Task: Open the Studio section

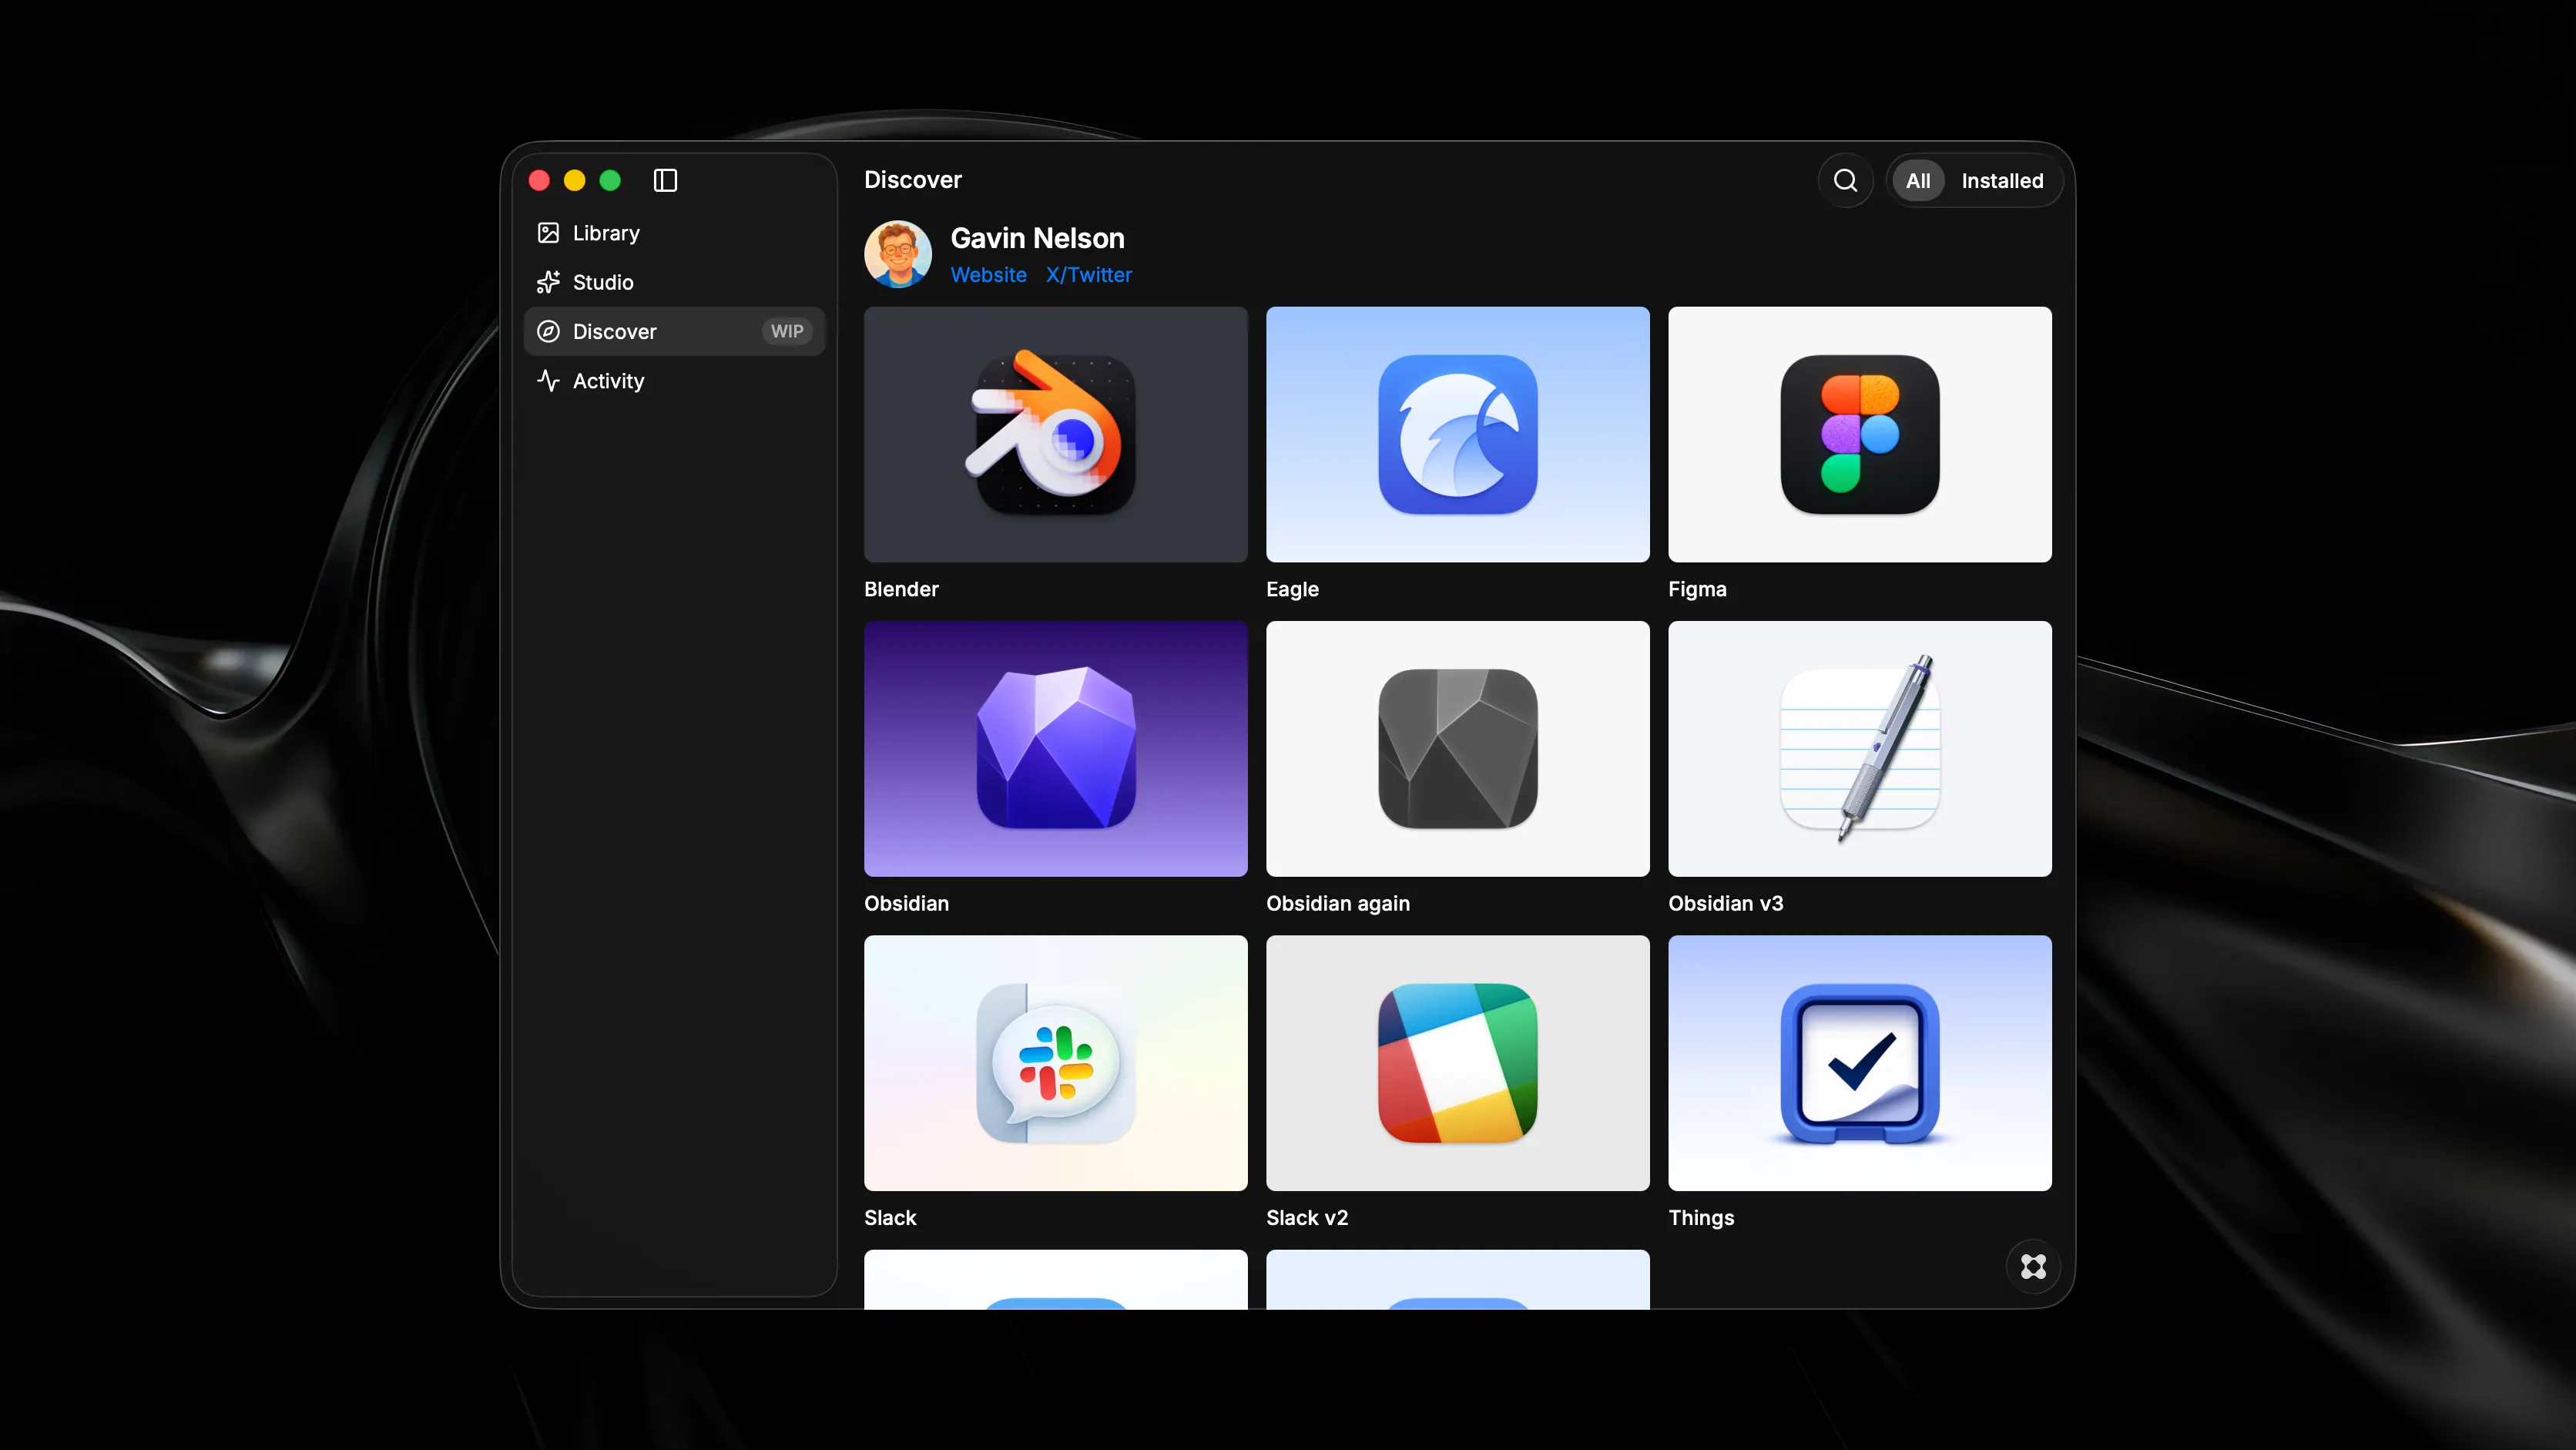Action: click(x=674, y=282)
